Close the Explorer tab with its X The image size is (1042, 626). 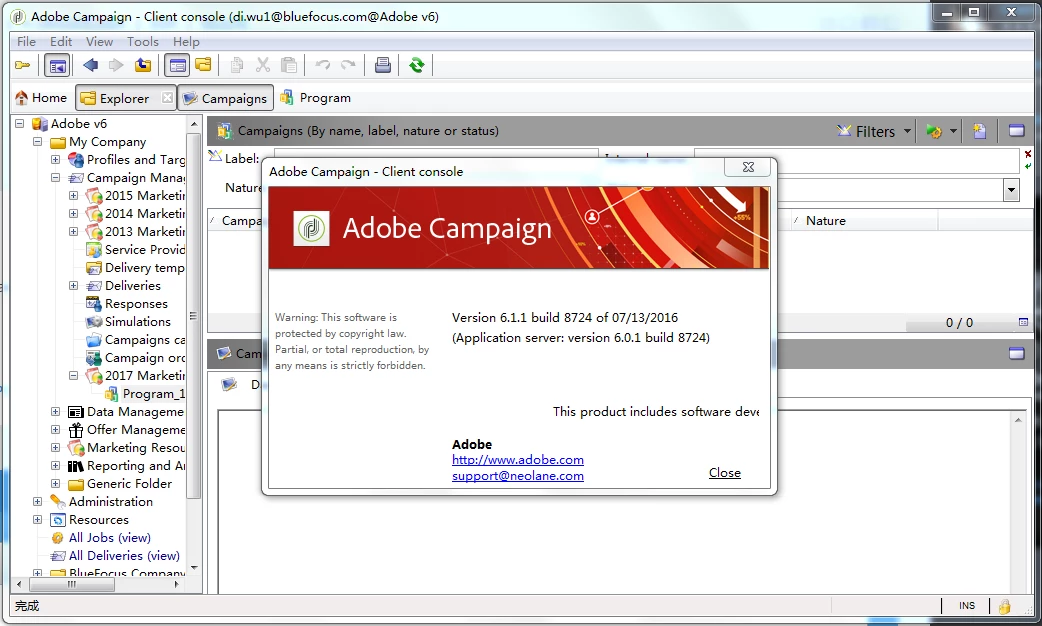(x=167, y=98)
